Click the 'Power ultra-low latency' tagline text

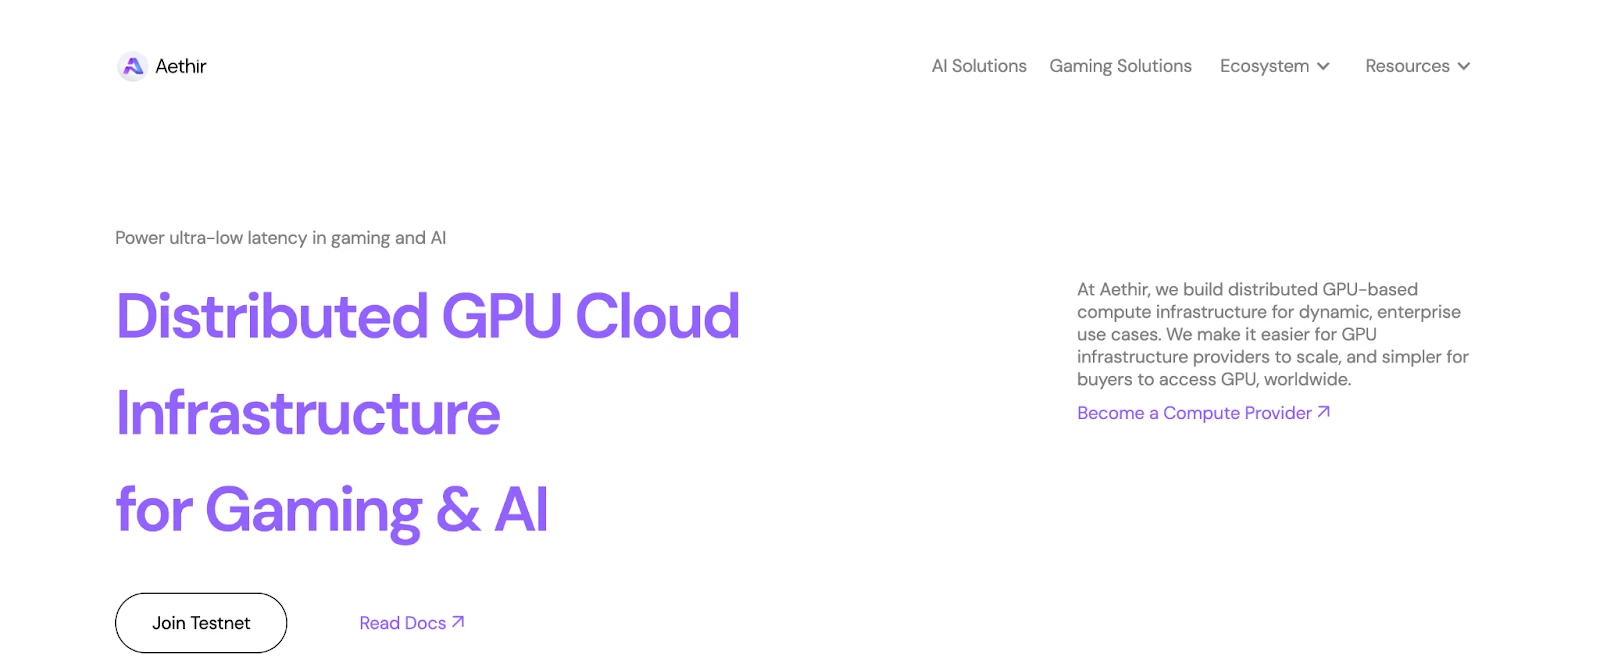281,238
